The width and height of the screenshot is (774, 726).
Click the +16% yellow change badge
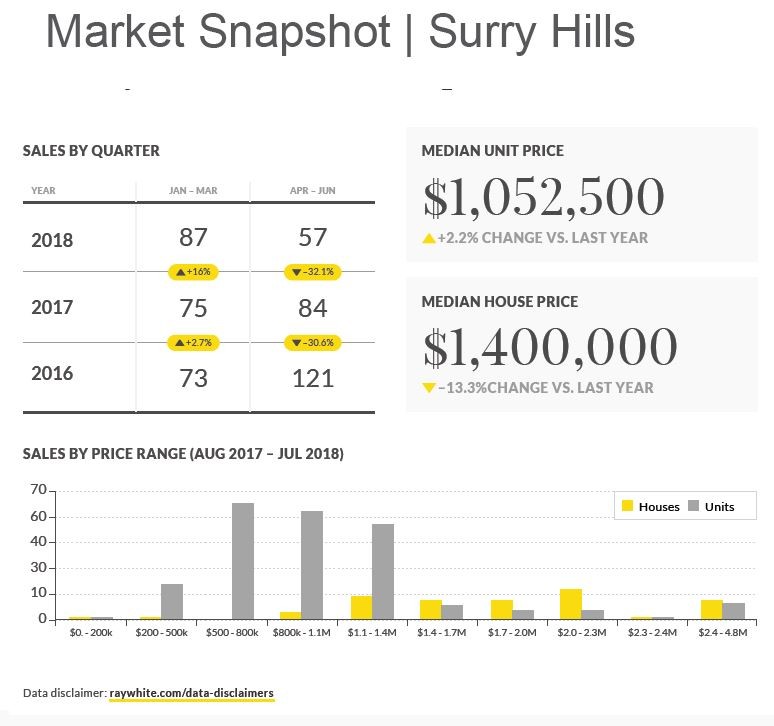coord(193,271)
